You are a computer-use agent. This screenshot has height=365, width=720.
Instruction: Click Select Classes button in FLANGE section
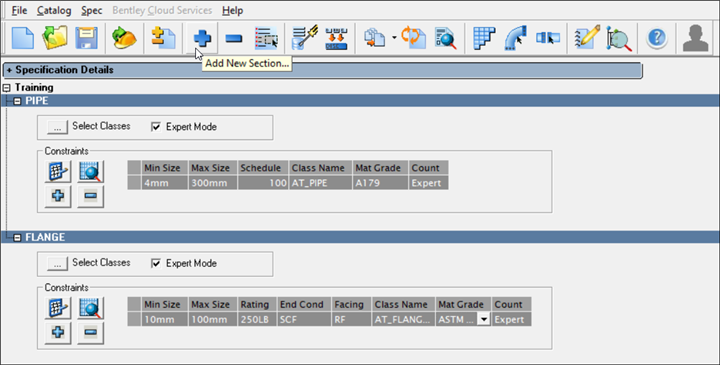coord(57,263)
